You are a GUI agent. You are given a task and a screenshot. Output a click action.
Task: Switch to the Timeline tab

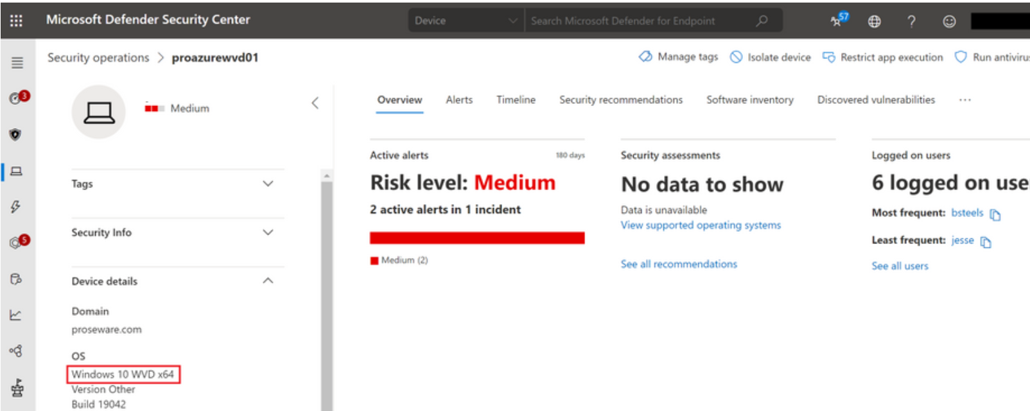[x=516, y=100]
